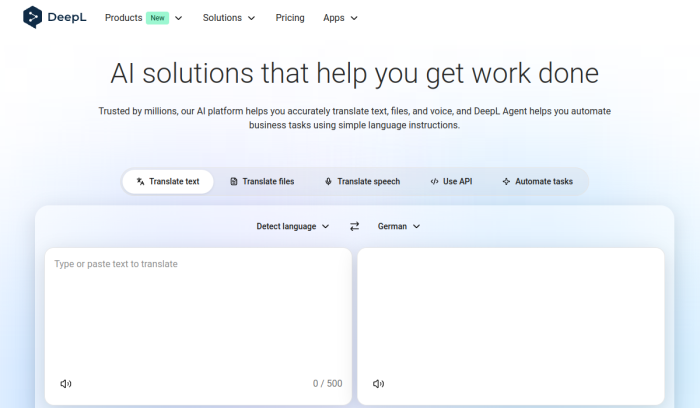Select the Translate speech tab
Image resolution: width=700 pixels, height=408 pixels.
click(362, 182)
